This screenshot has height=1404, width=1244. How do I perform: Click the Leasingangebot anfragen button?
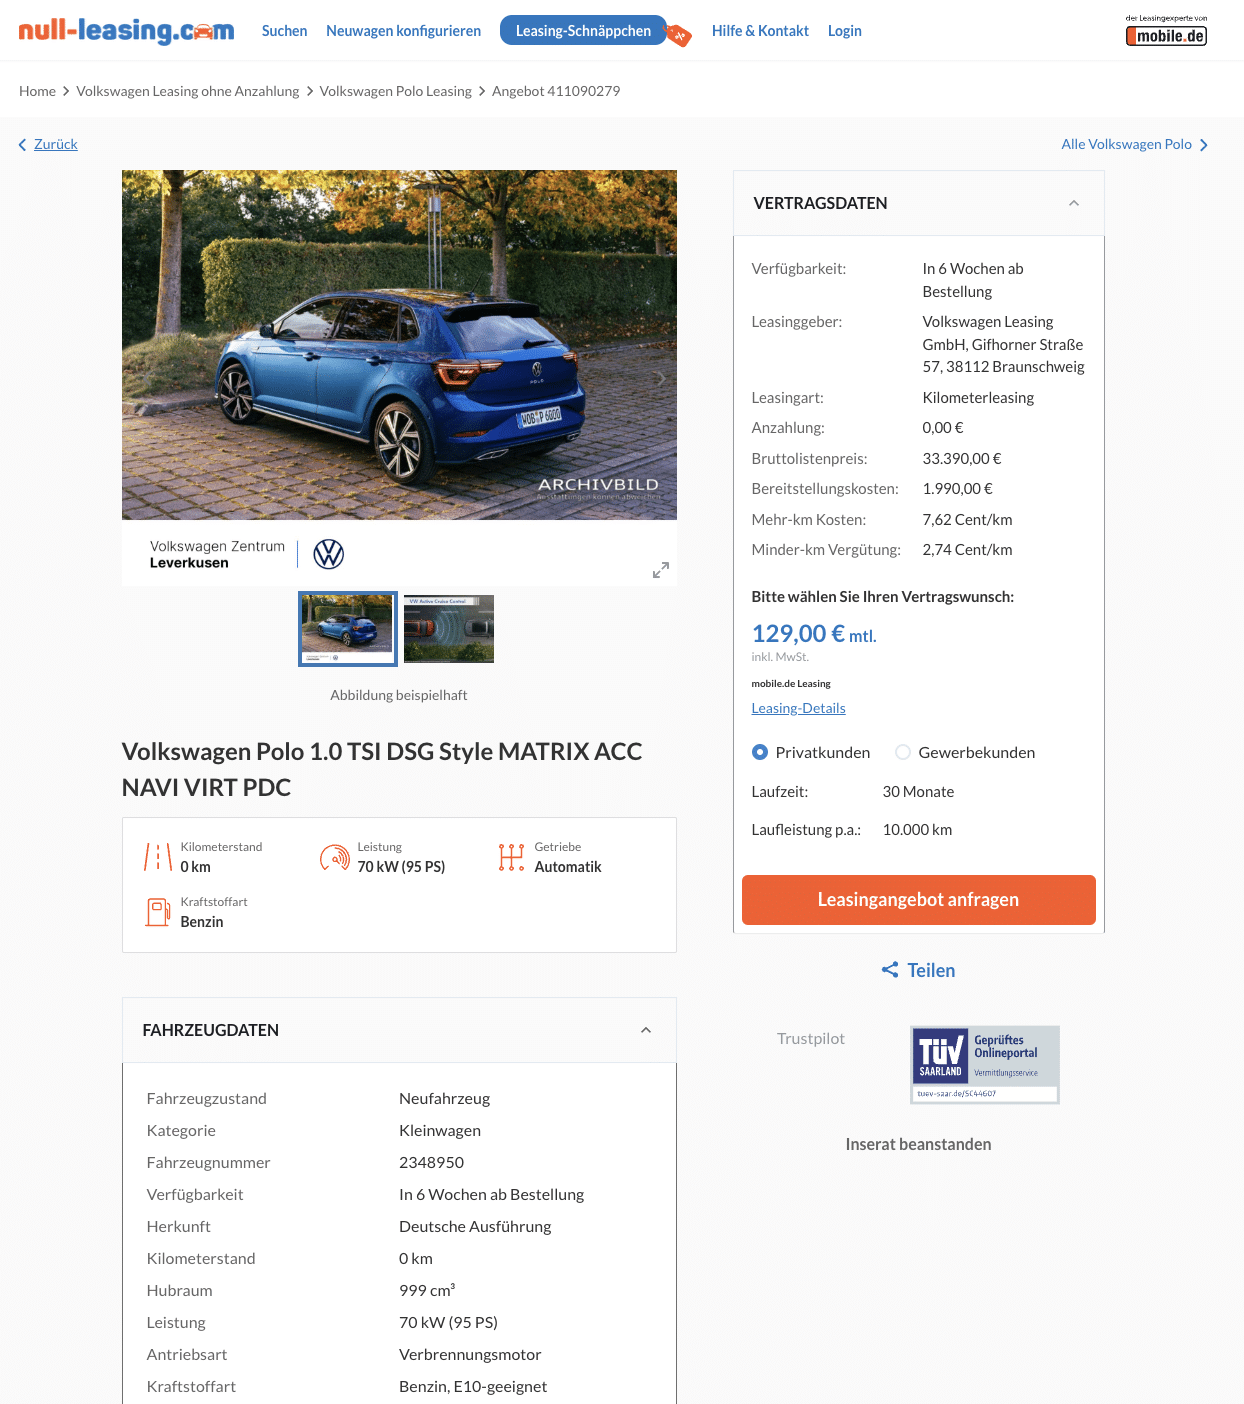(918, 900)
